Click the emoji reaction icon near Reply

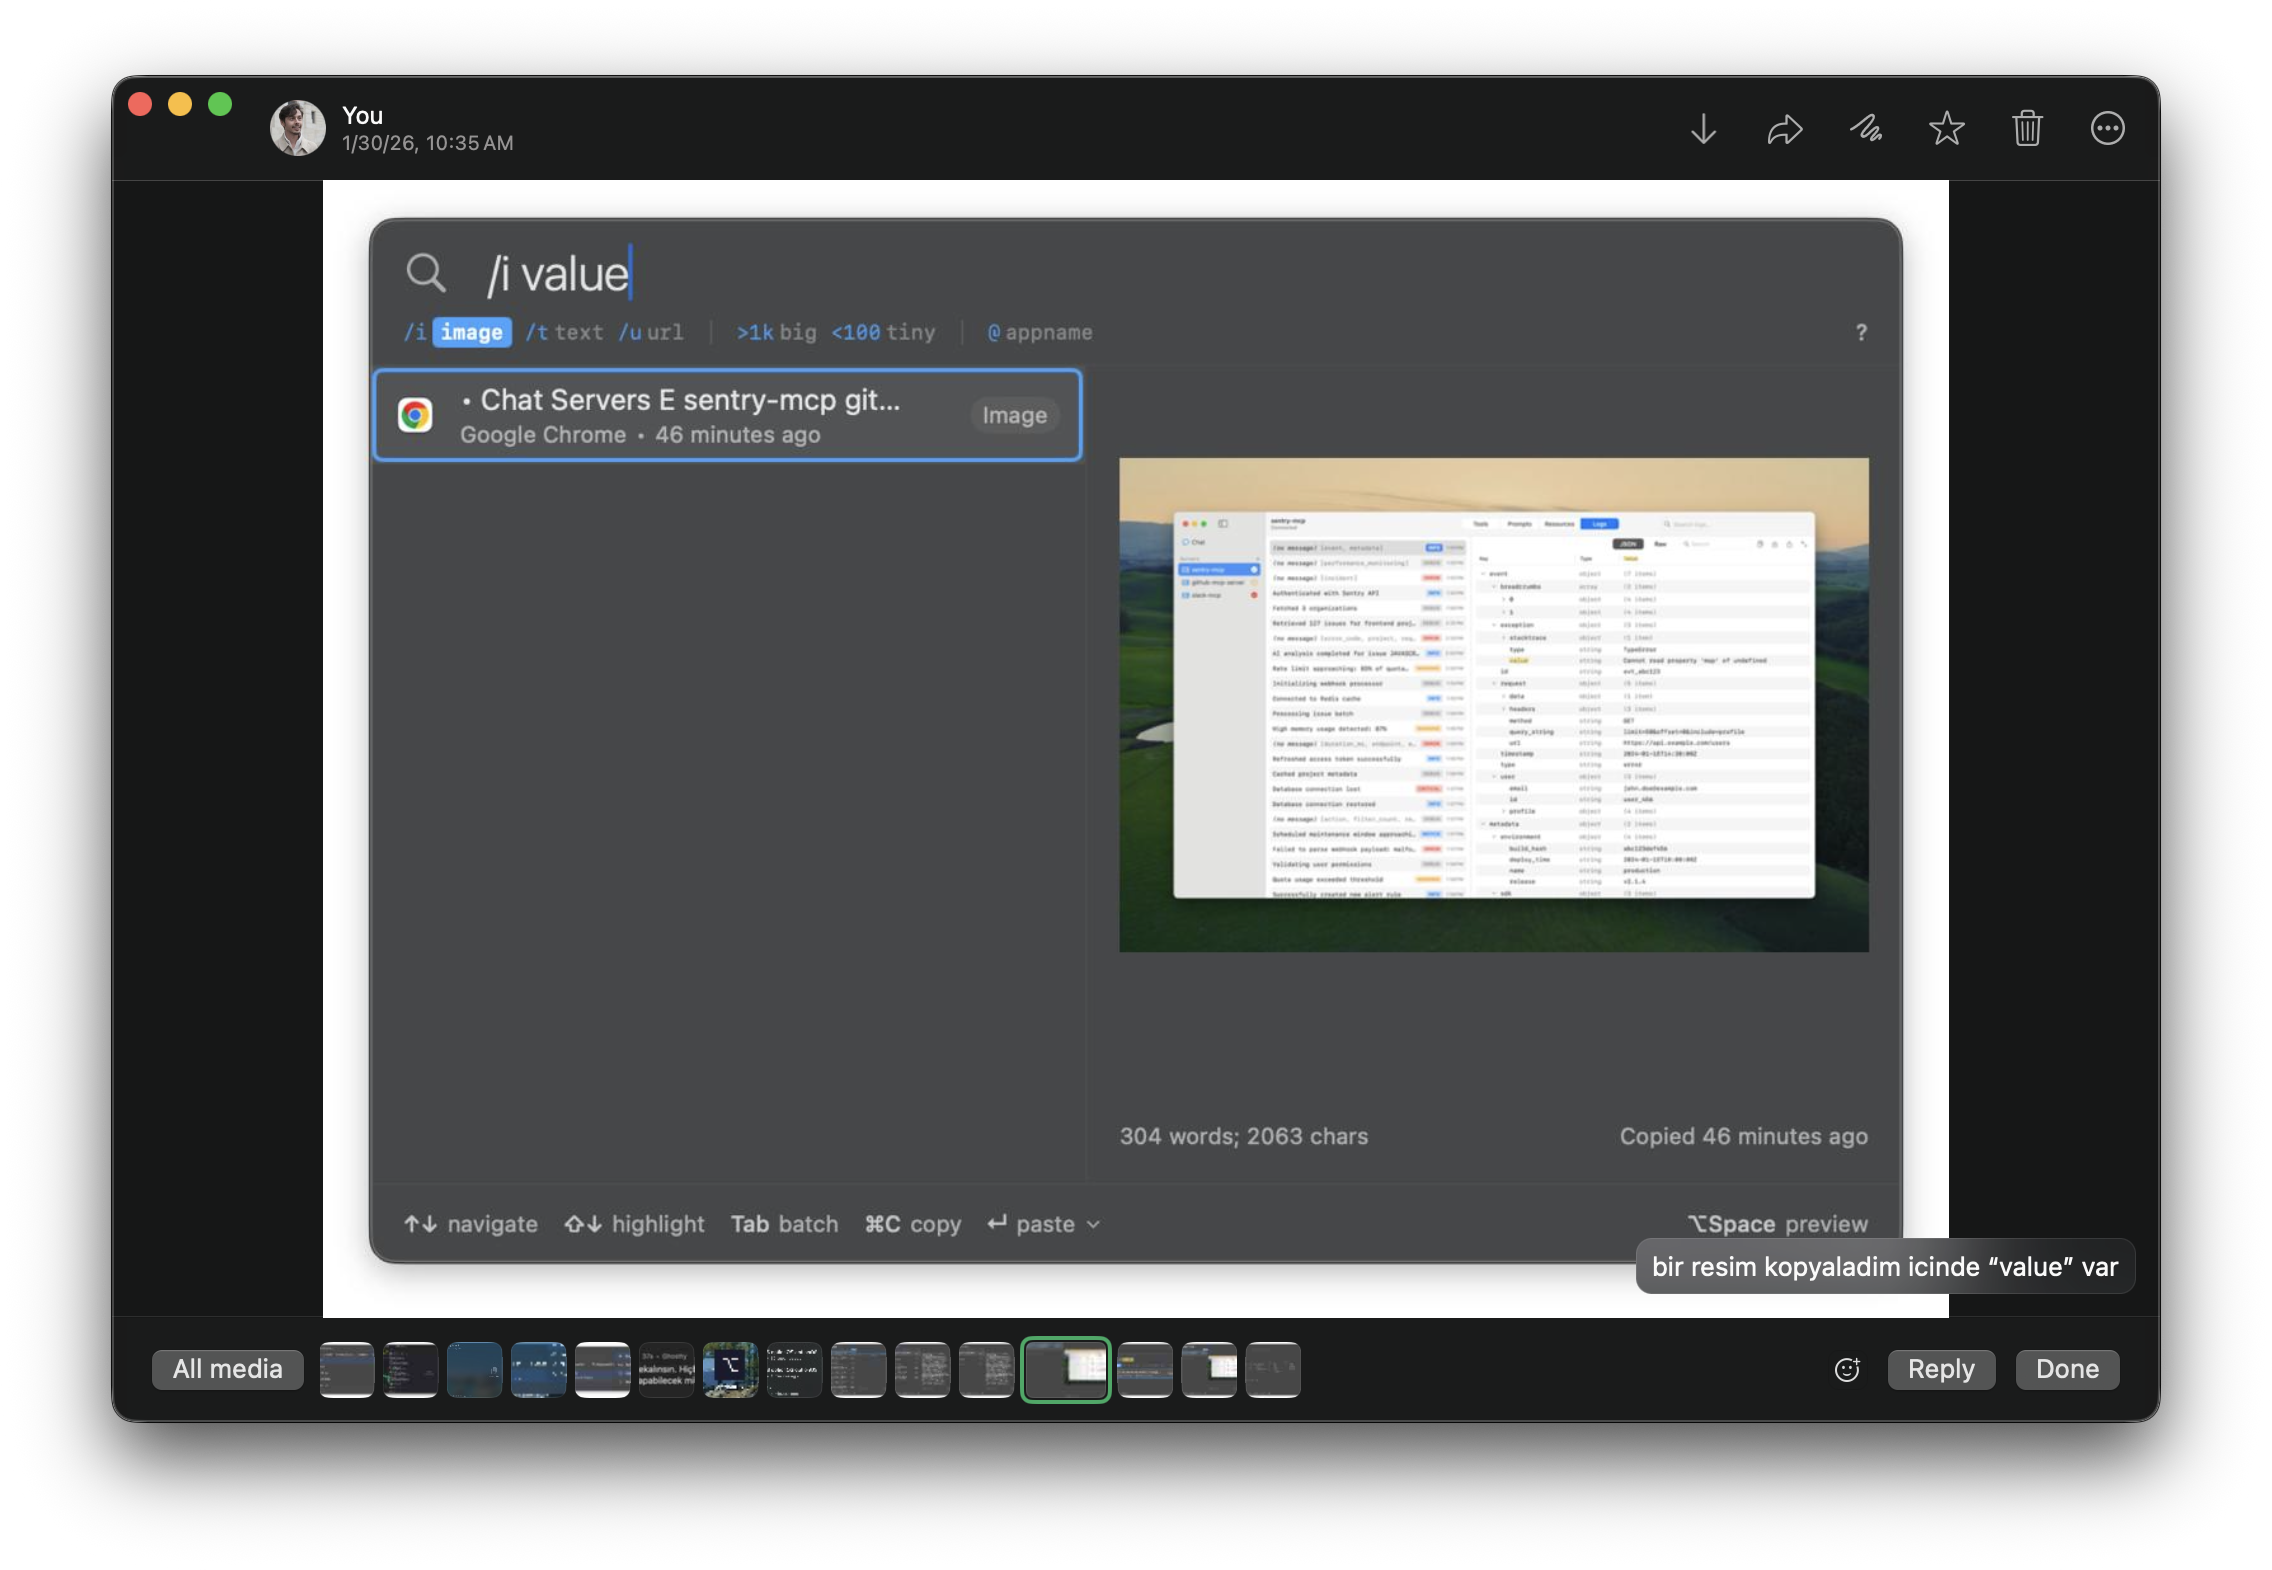pos(1847,1369)
